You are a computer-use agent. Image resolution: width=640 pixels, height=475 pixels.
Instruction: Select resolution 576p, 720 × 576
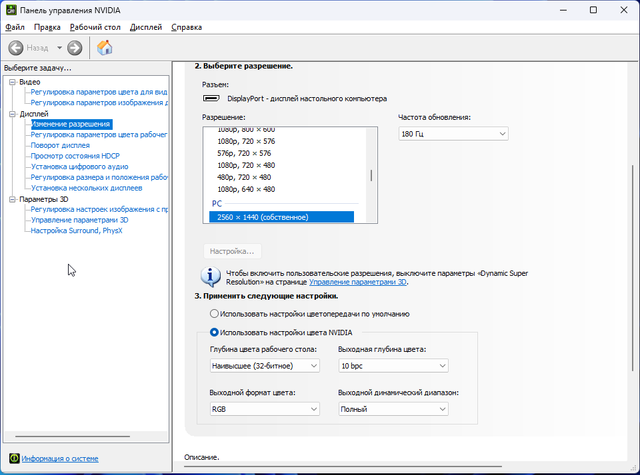pos(244,153)
